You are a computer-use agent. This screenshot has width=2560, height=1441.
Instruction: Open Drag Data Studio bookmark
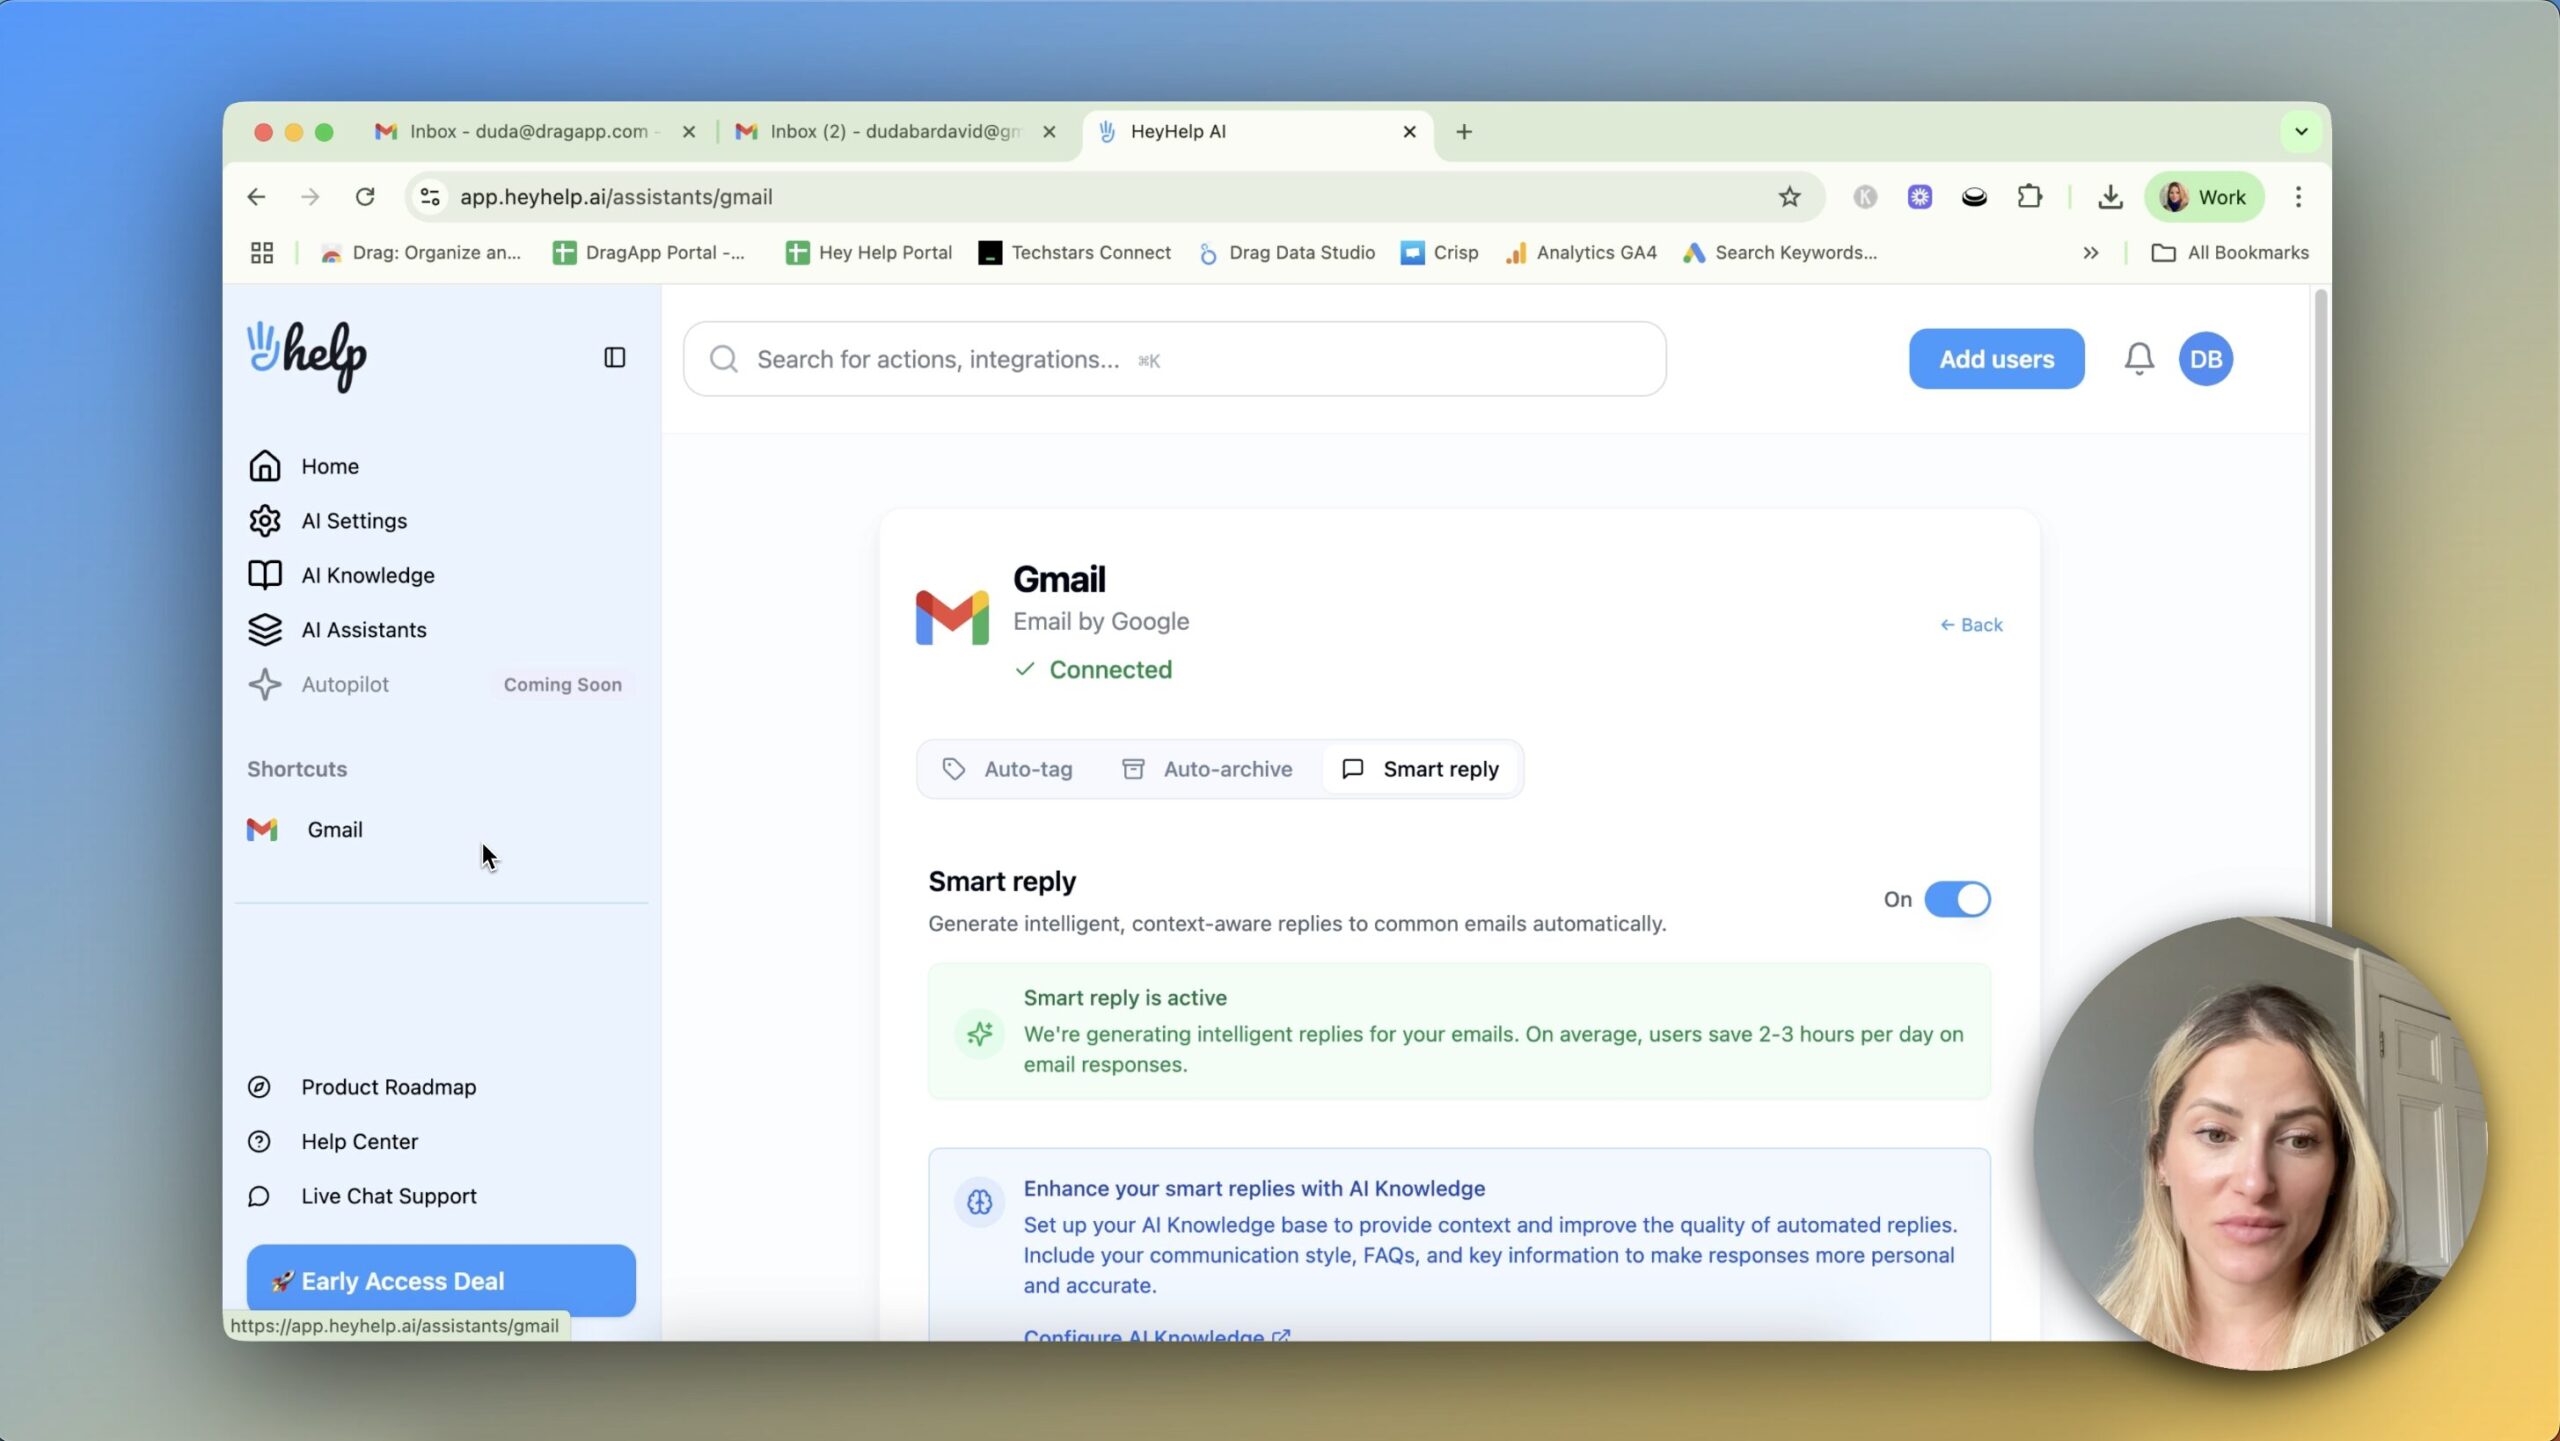tap(1286, 253)
